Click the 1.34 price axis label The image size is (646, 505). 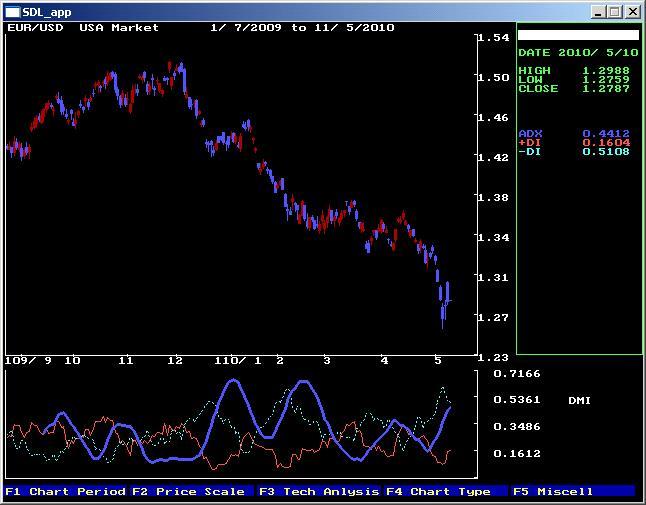(494, 238)
